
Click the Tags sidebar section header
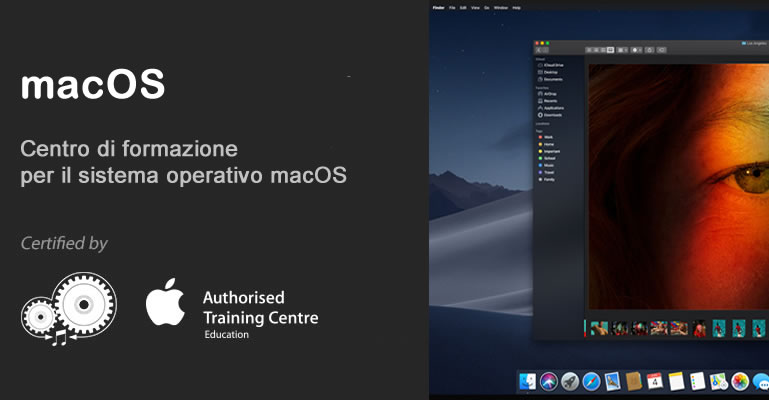tap(539, 131)
